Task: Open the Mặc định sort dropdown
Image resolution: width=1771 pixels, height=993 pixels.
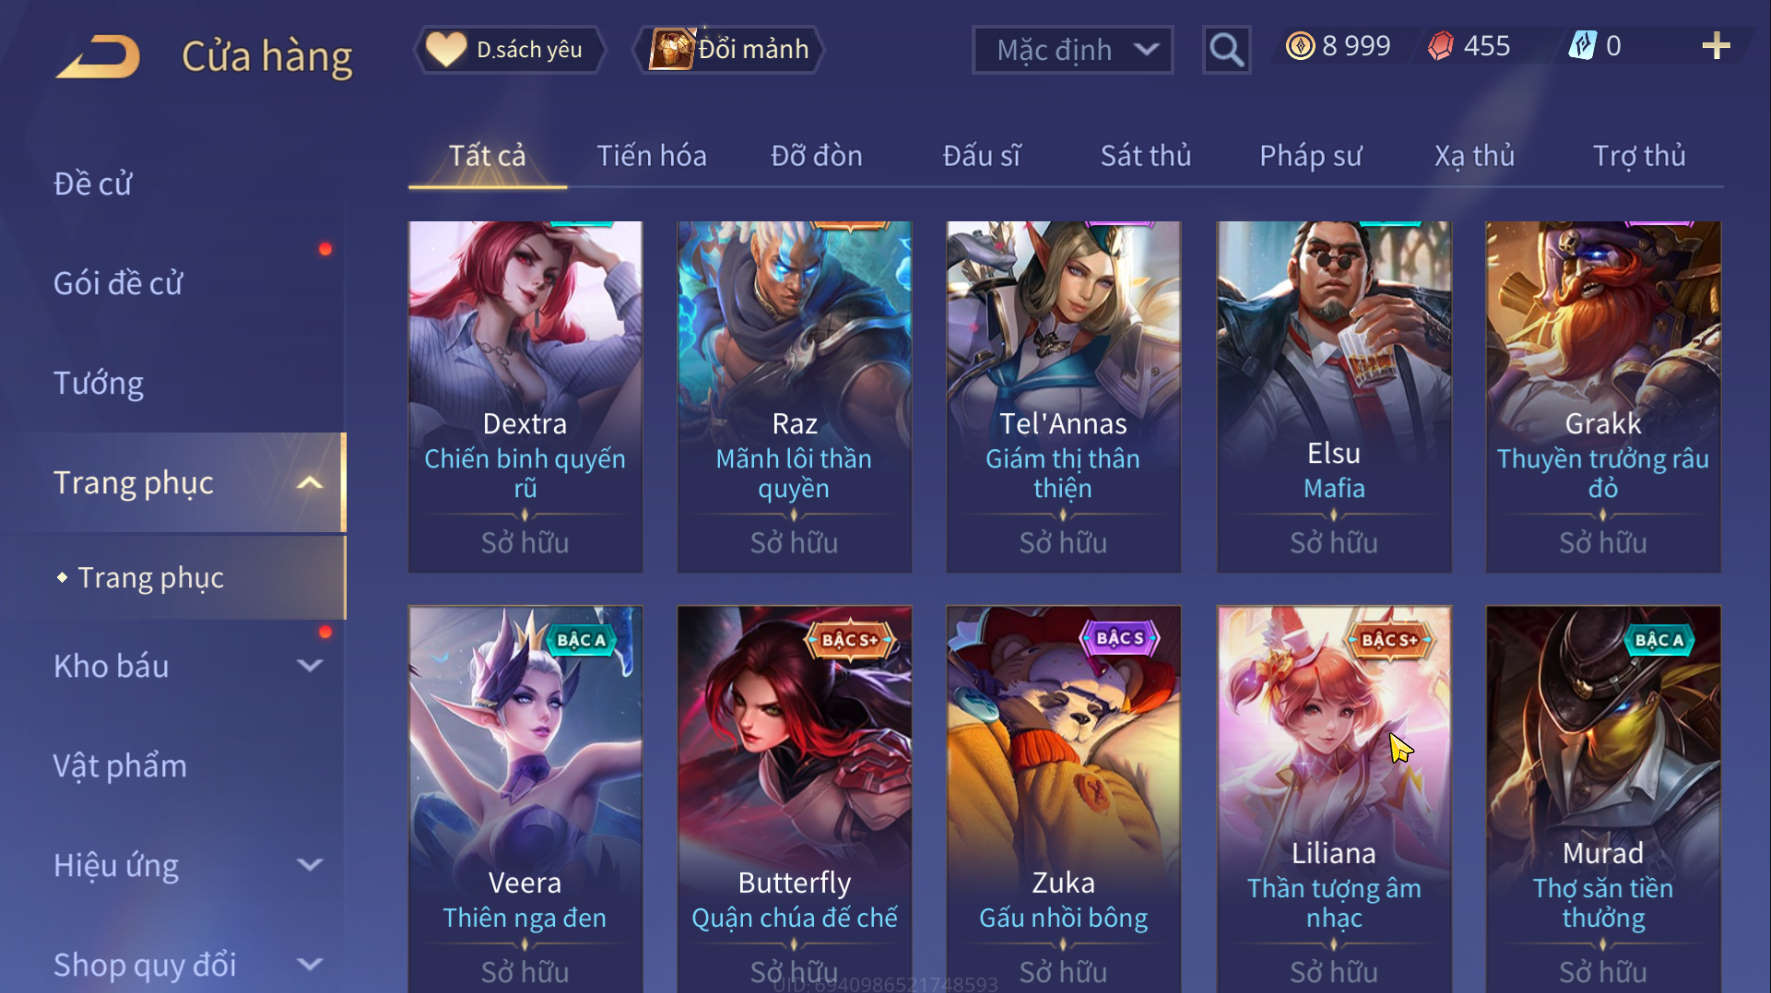Action: [1072, 49]
